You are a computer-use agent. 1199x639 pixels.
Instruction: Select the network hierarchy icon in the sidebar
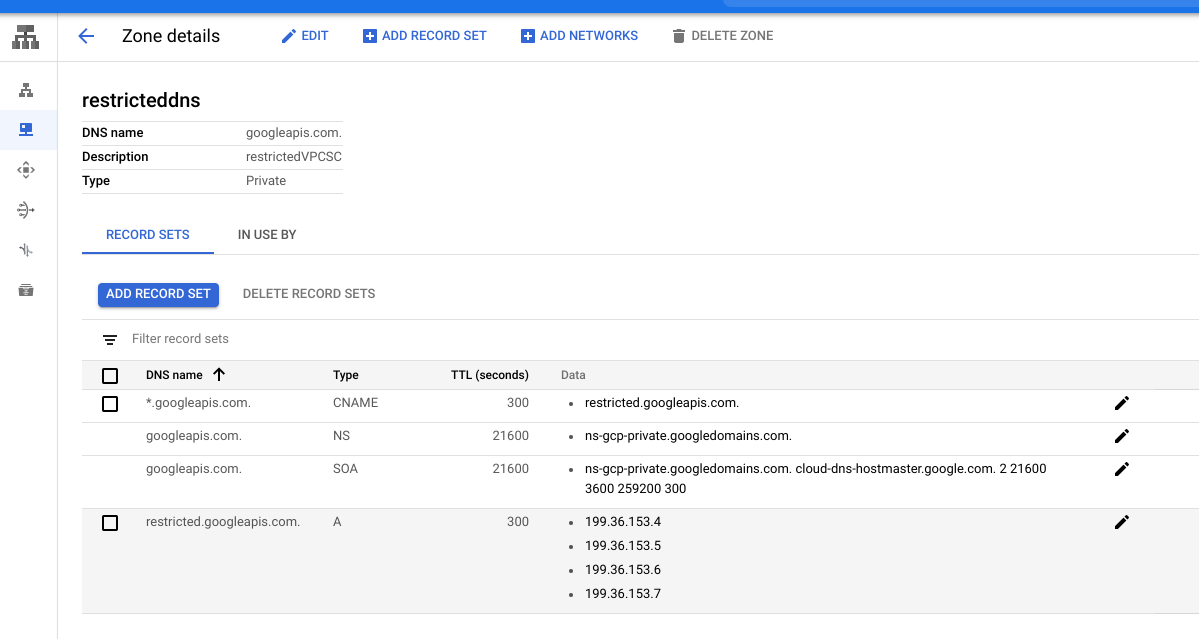point(27,89)
